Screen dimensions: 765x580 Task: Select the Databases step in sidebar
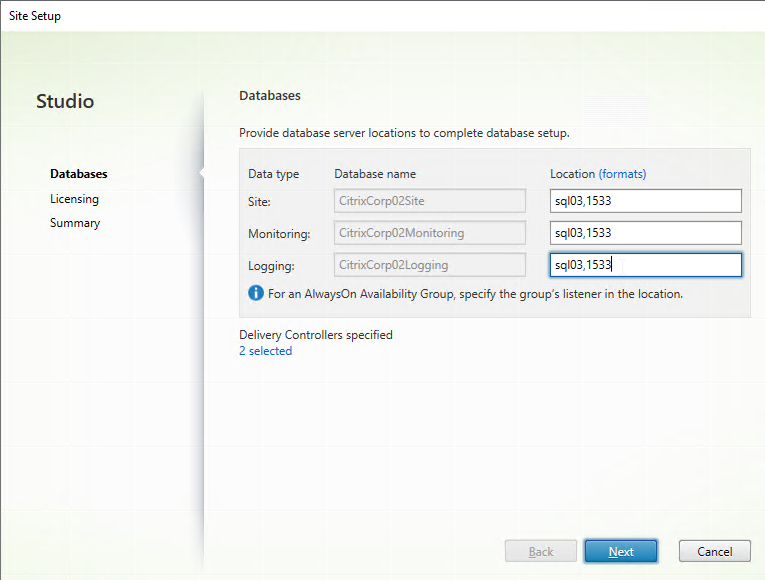point(79,174)
